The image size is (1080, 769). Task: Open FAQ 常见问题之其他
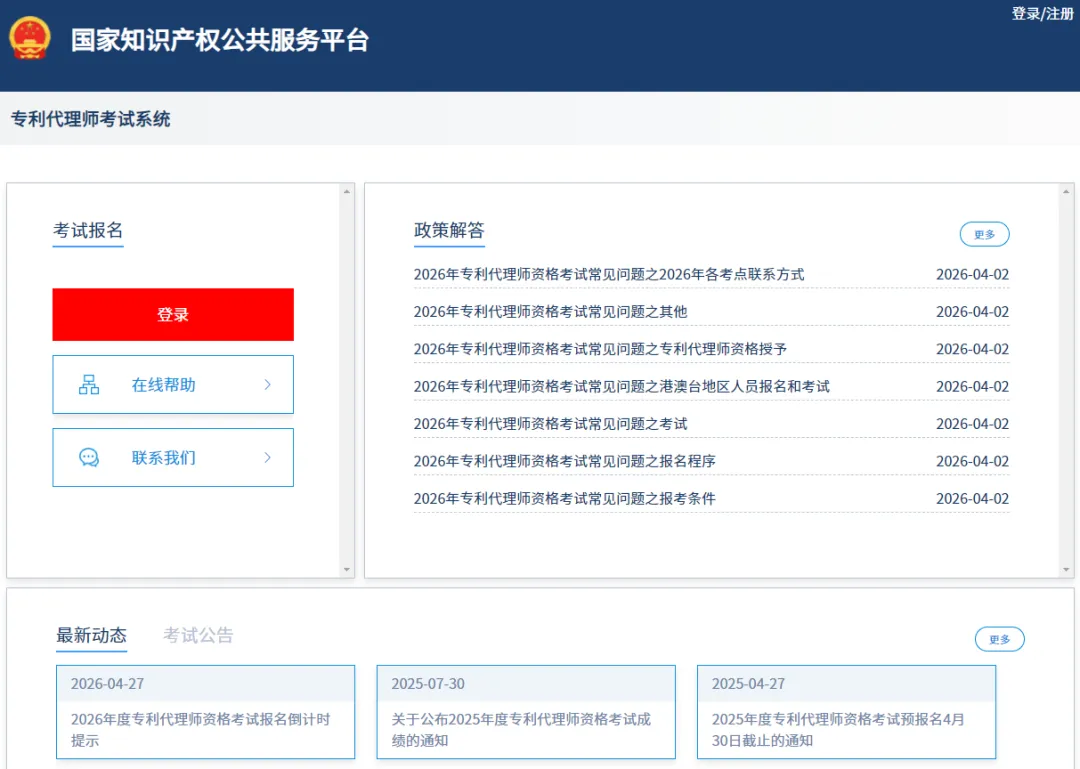tap(550, 311)
